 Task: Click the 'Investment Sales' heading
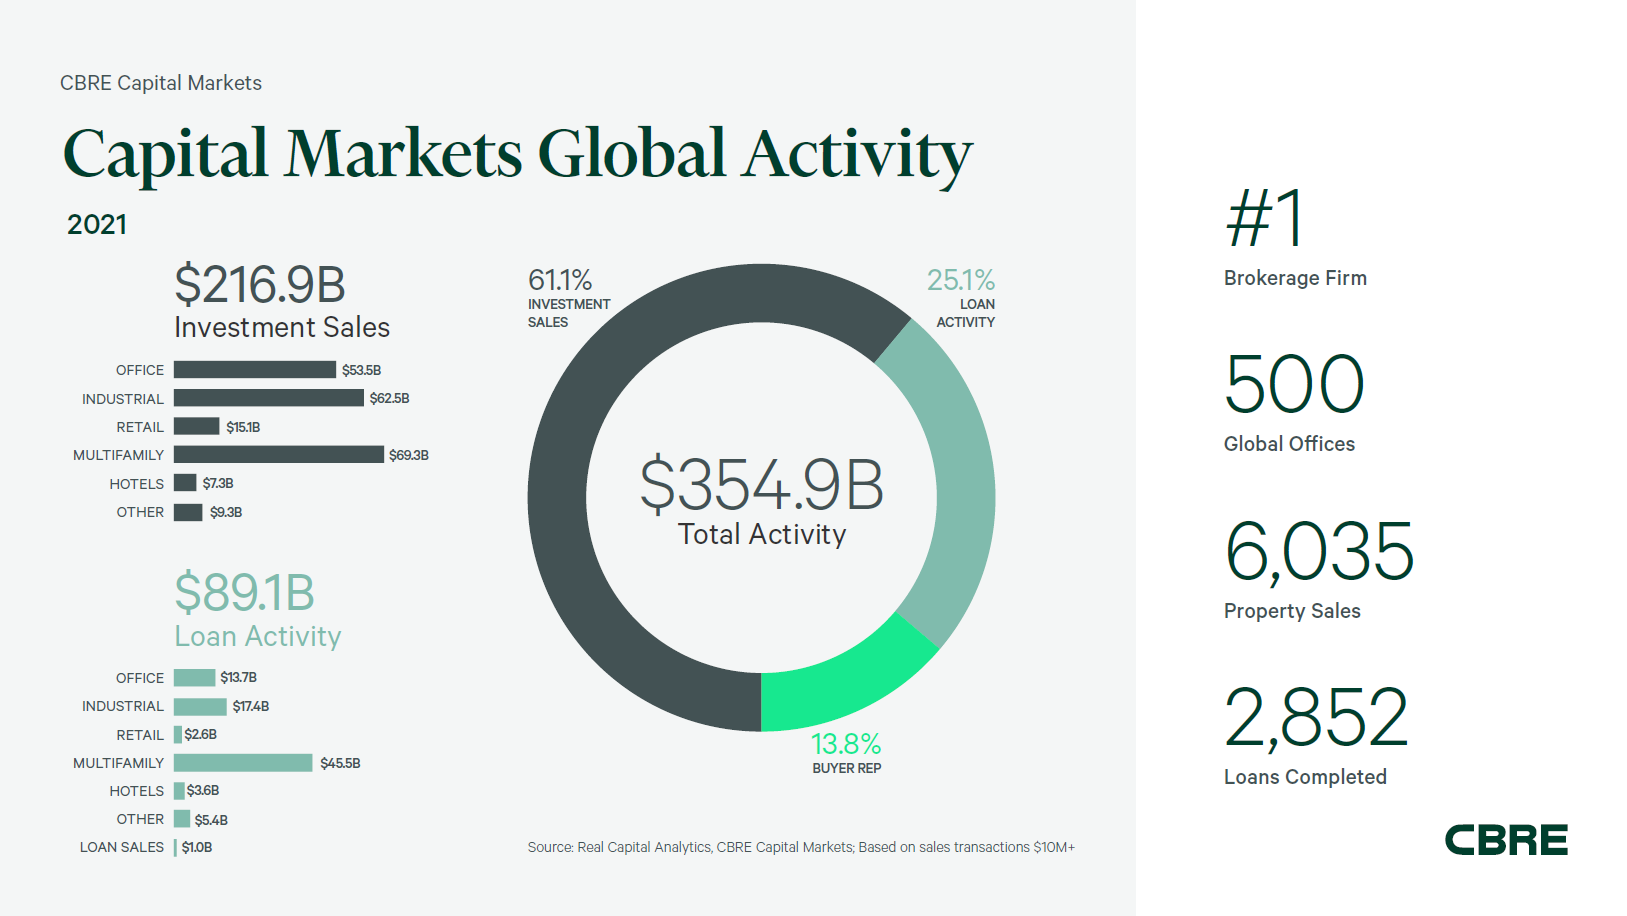(282, 327)
